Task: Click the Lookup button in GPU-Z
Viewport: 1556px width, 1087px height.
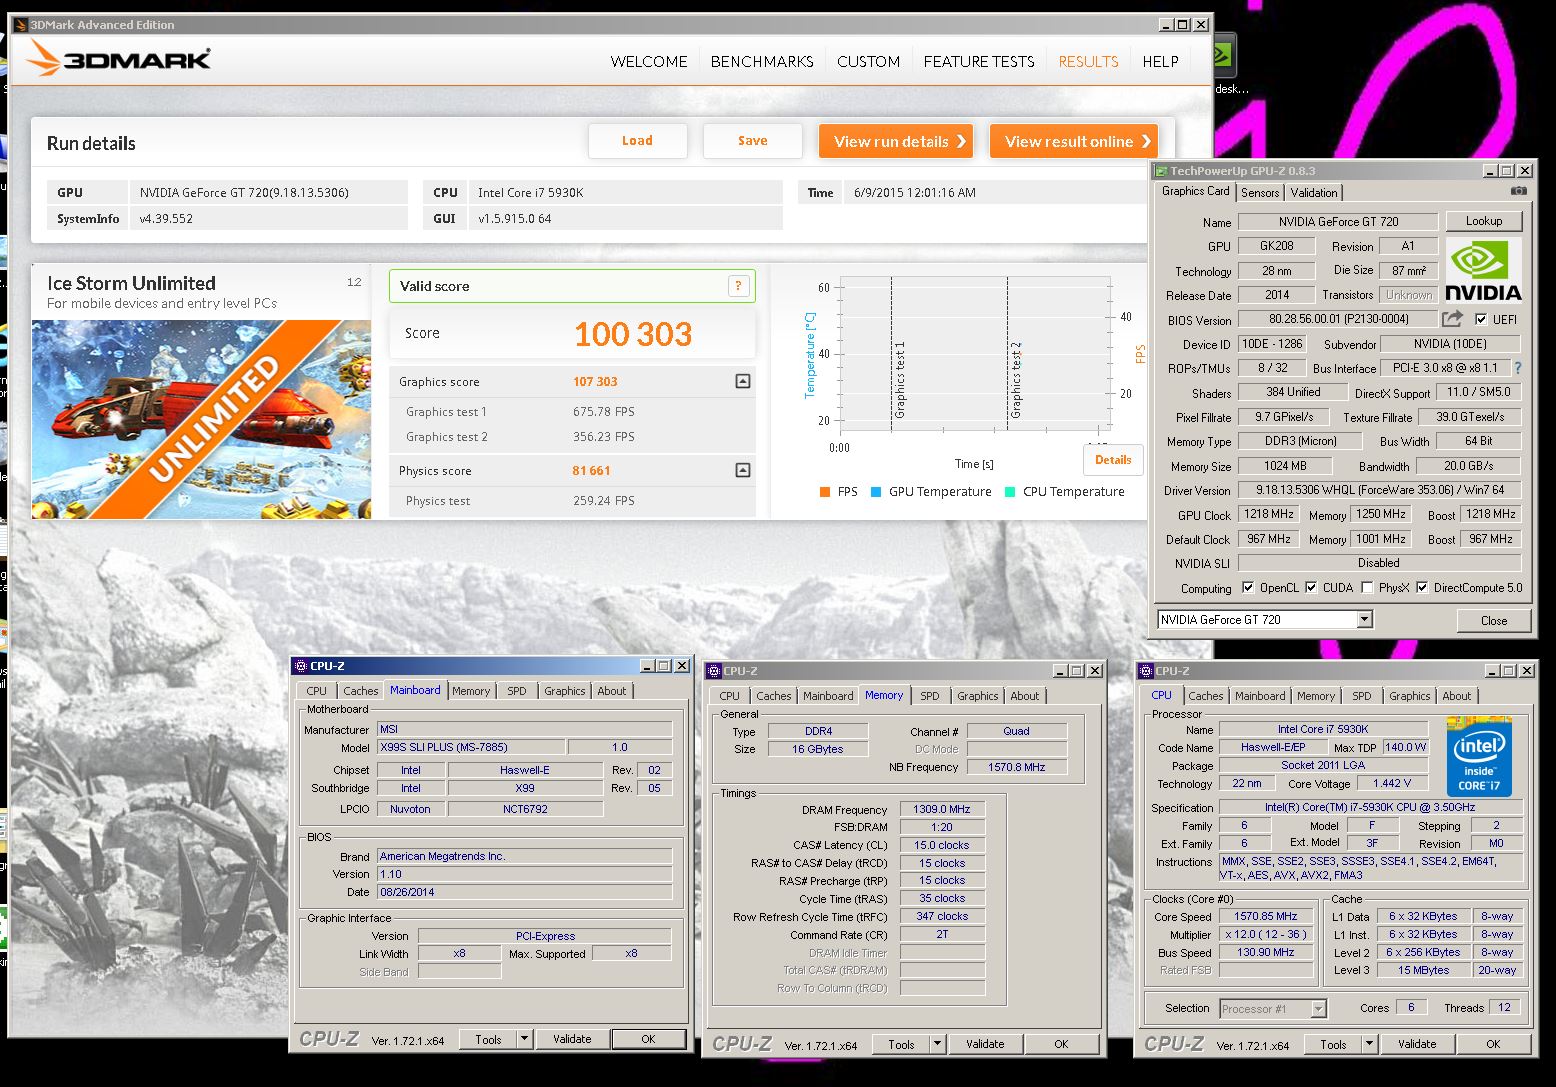Action: tap(1484, 221)
